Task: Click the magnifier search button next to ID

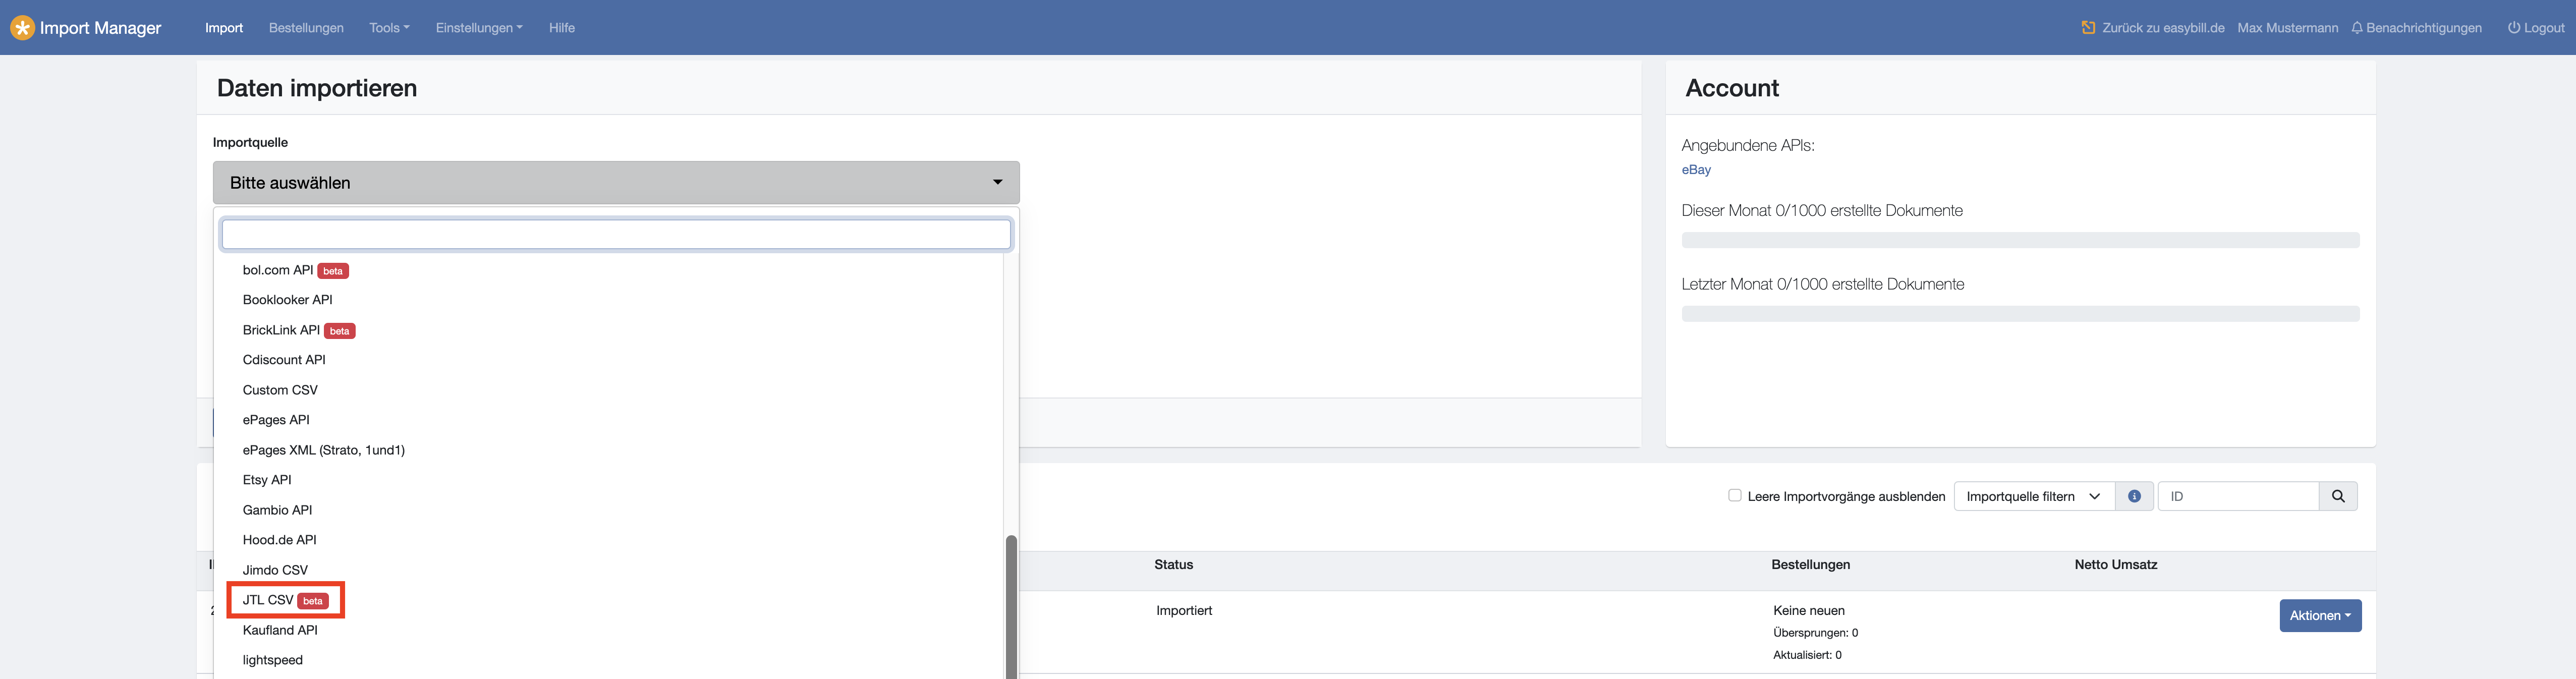Action: pyautogui.click(x=2338, y=496)
